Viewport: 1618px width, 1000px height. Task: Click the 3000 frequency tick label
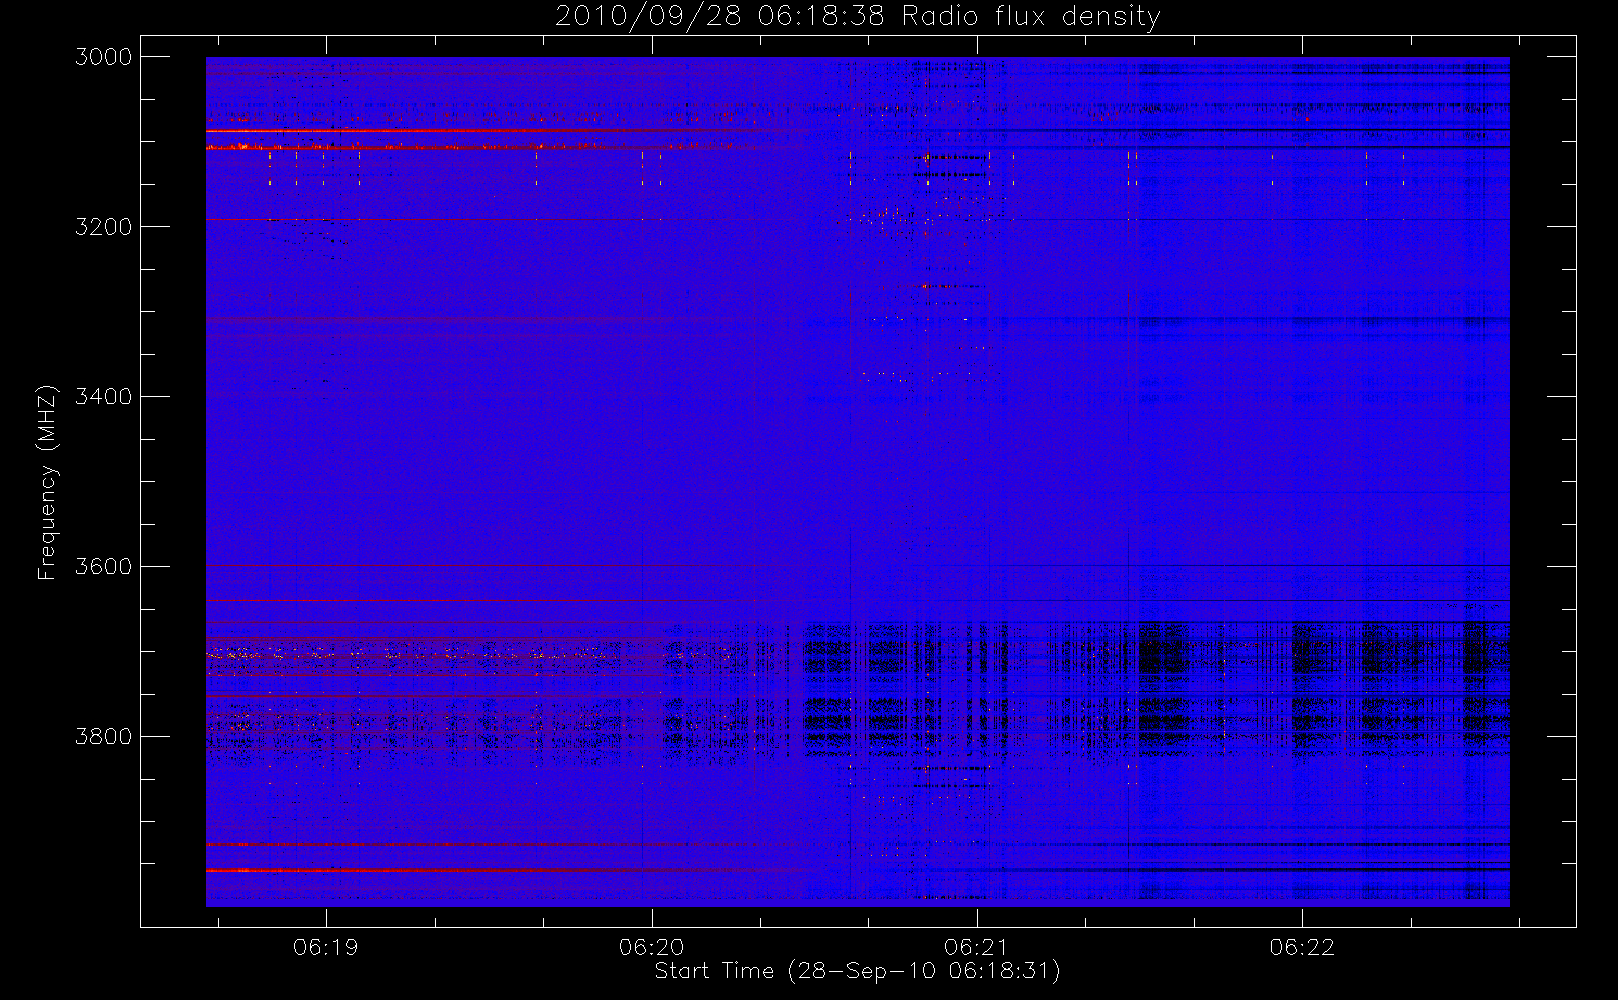pos(104,57)
